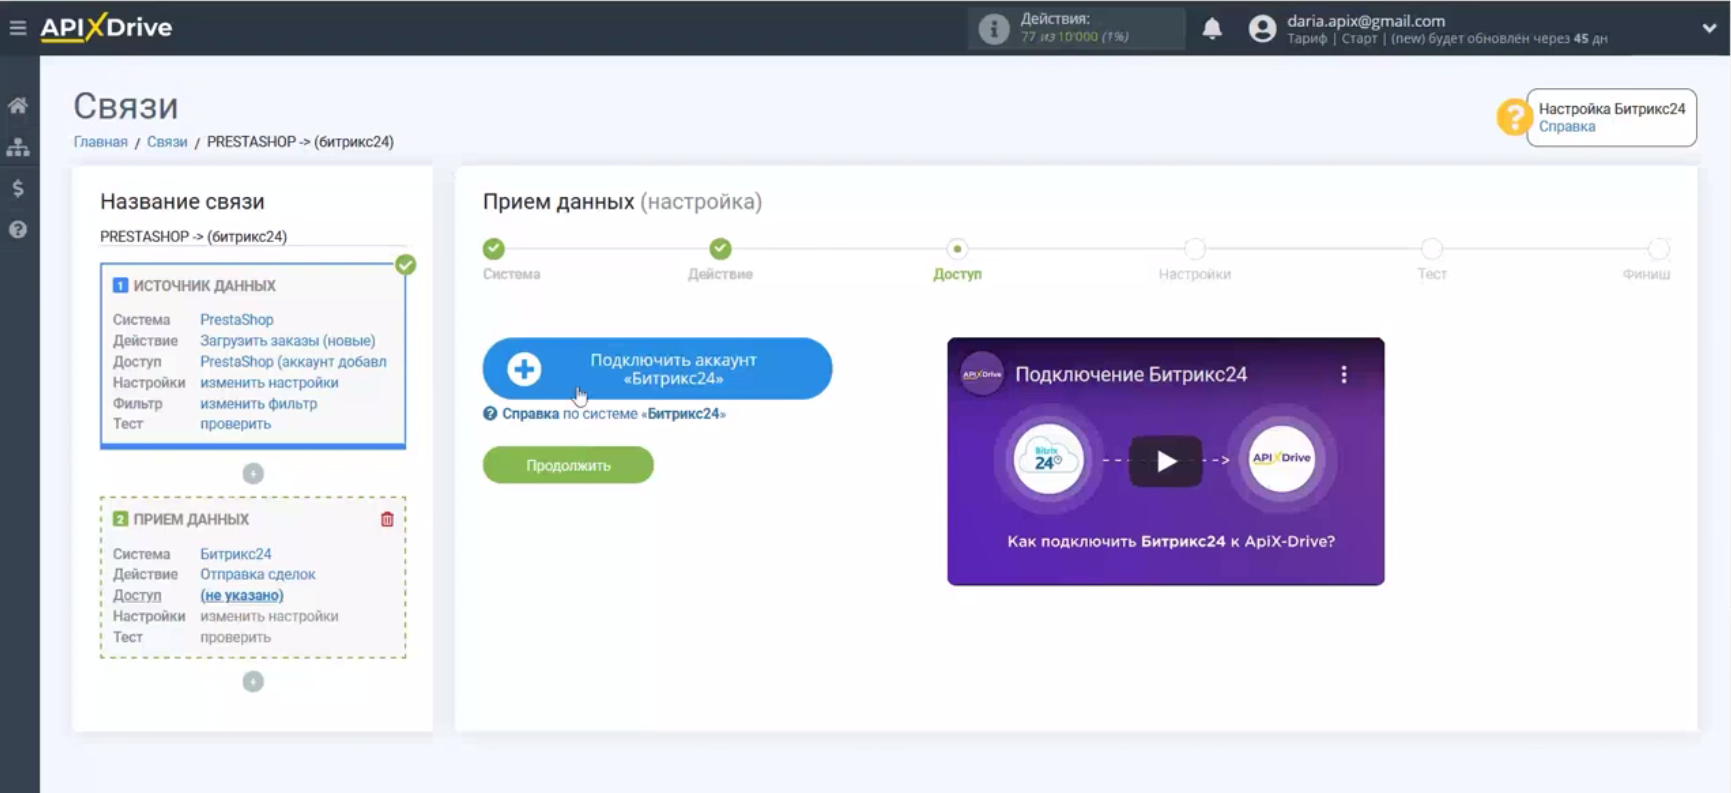Click the actions counter 77 из 10'000

tap(1075, 37)
